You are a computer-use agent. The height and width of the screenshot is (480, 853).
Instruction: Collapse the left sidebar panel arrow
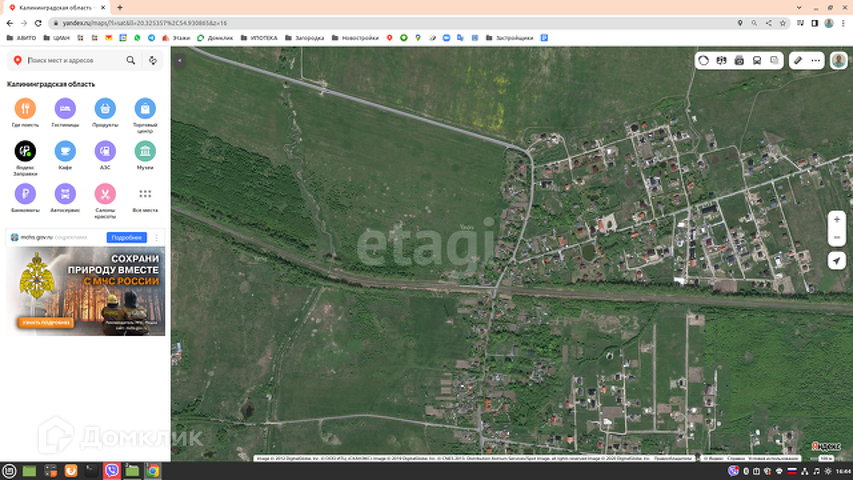(179, 60)
